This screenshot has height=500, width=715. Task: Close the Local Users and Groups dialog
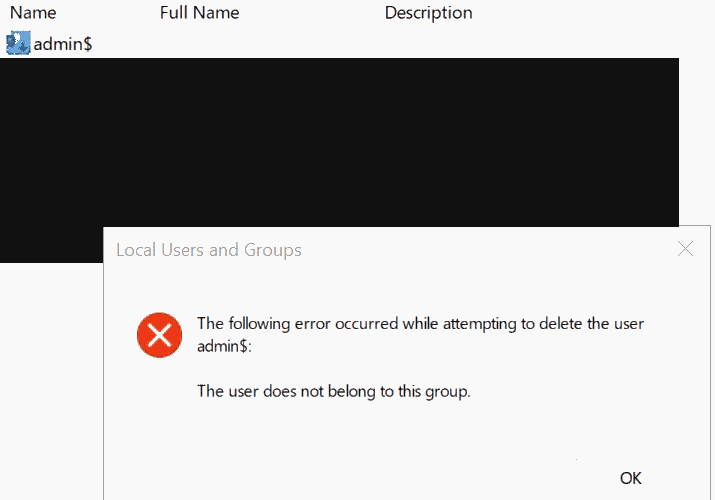tap(685, 249)
